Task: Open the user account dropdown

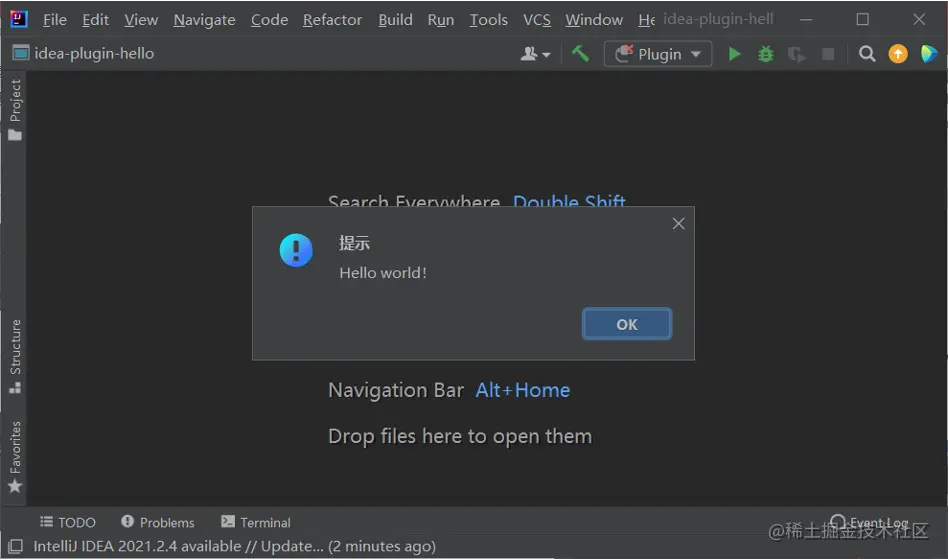Action: (x=535, y=54)
